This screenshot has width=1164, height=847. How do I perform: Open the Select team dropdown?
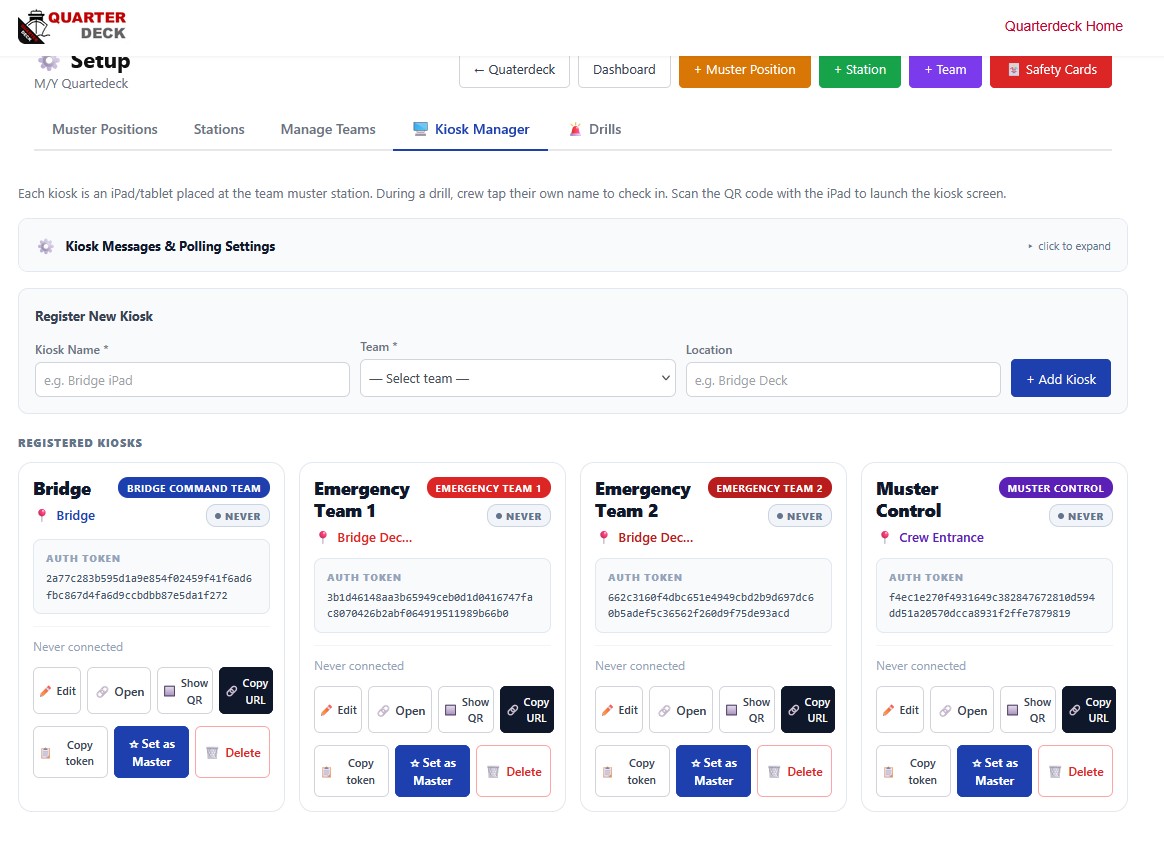coord(517,379)
